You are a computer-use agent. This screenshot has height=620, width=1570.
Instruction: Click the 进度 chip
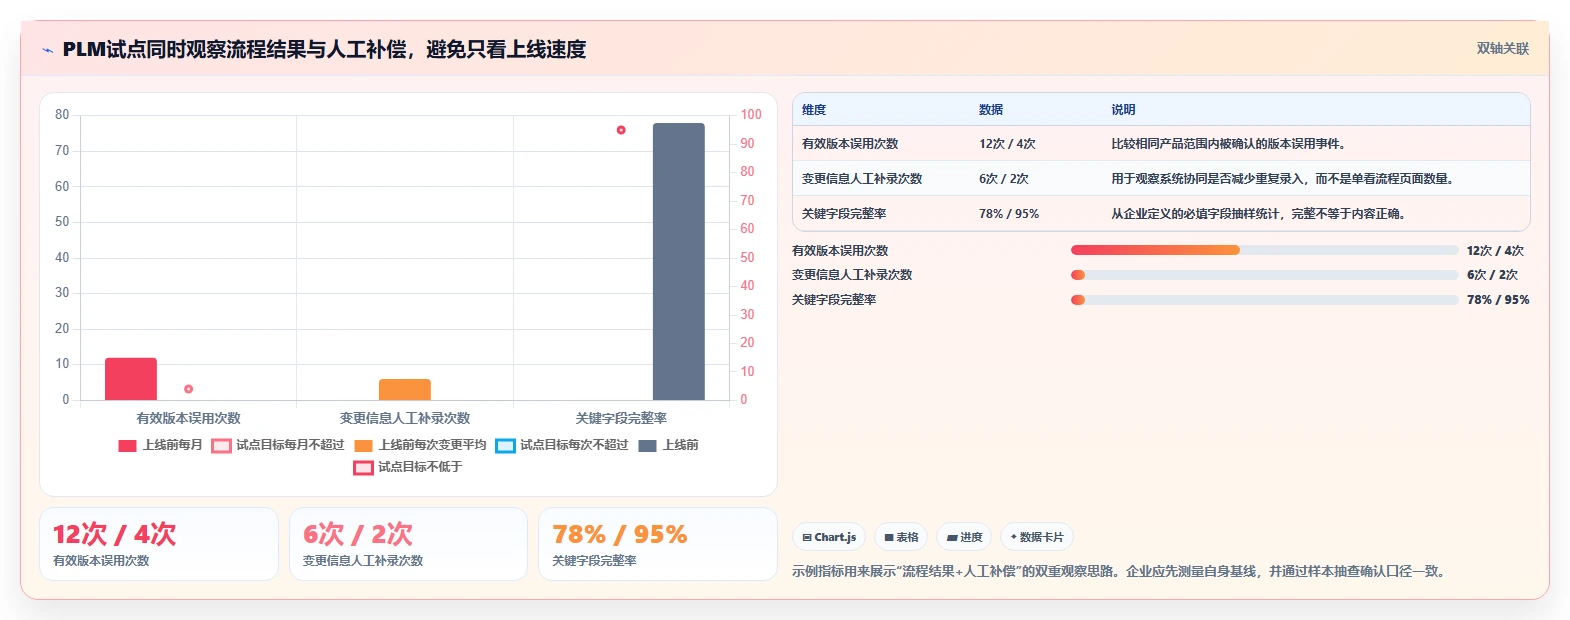coord(964,537)
